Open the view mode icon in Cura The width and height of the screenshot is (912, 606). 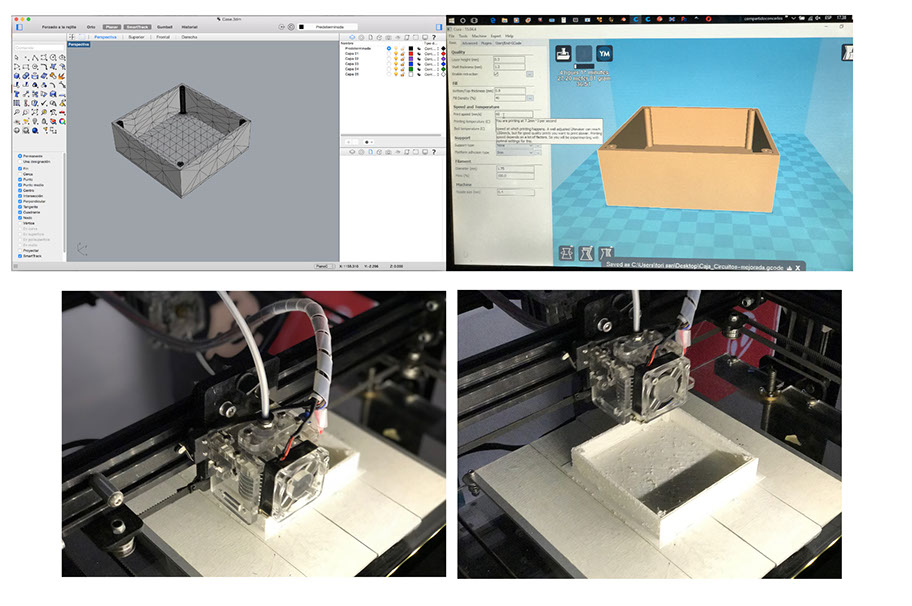click(x=847, y=52)
